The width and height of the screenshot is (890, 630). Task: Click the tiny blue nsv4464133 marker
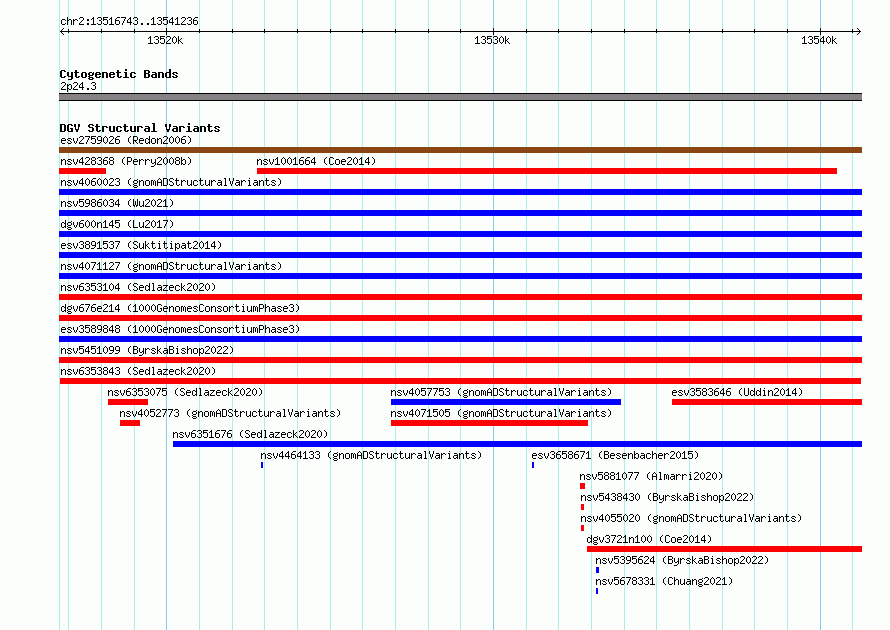[262, 465]
